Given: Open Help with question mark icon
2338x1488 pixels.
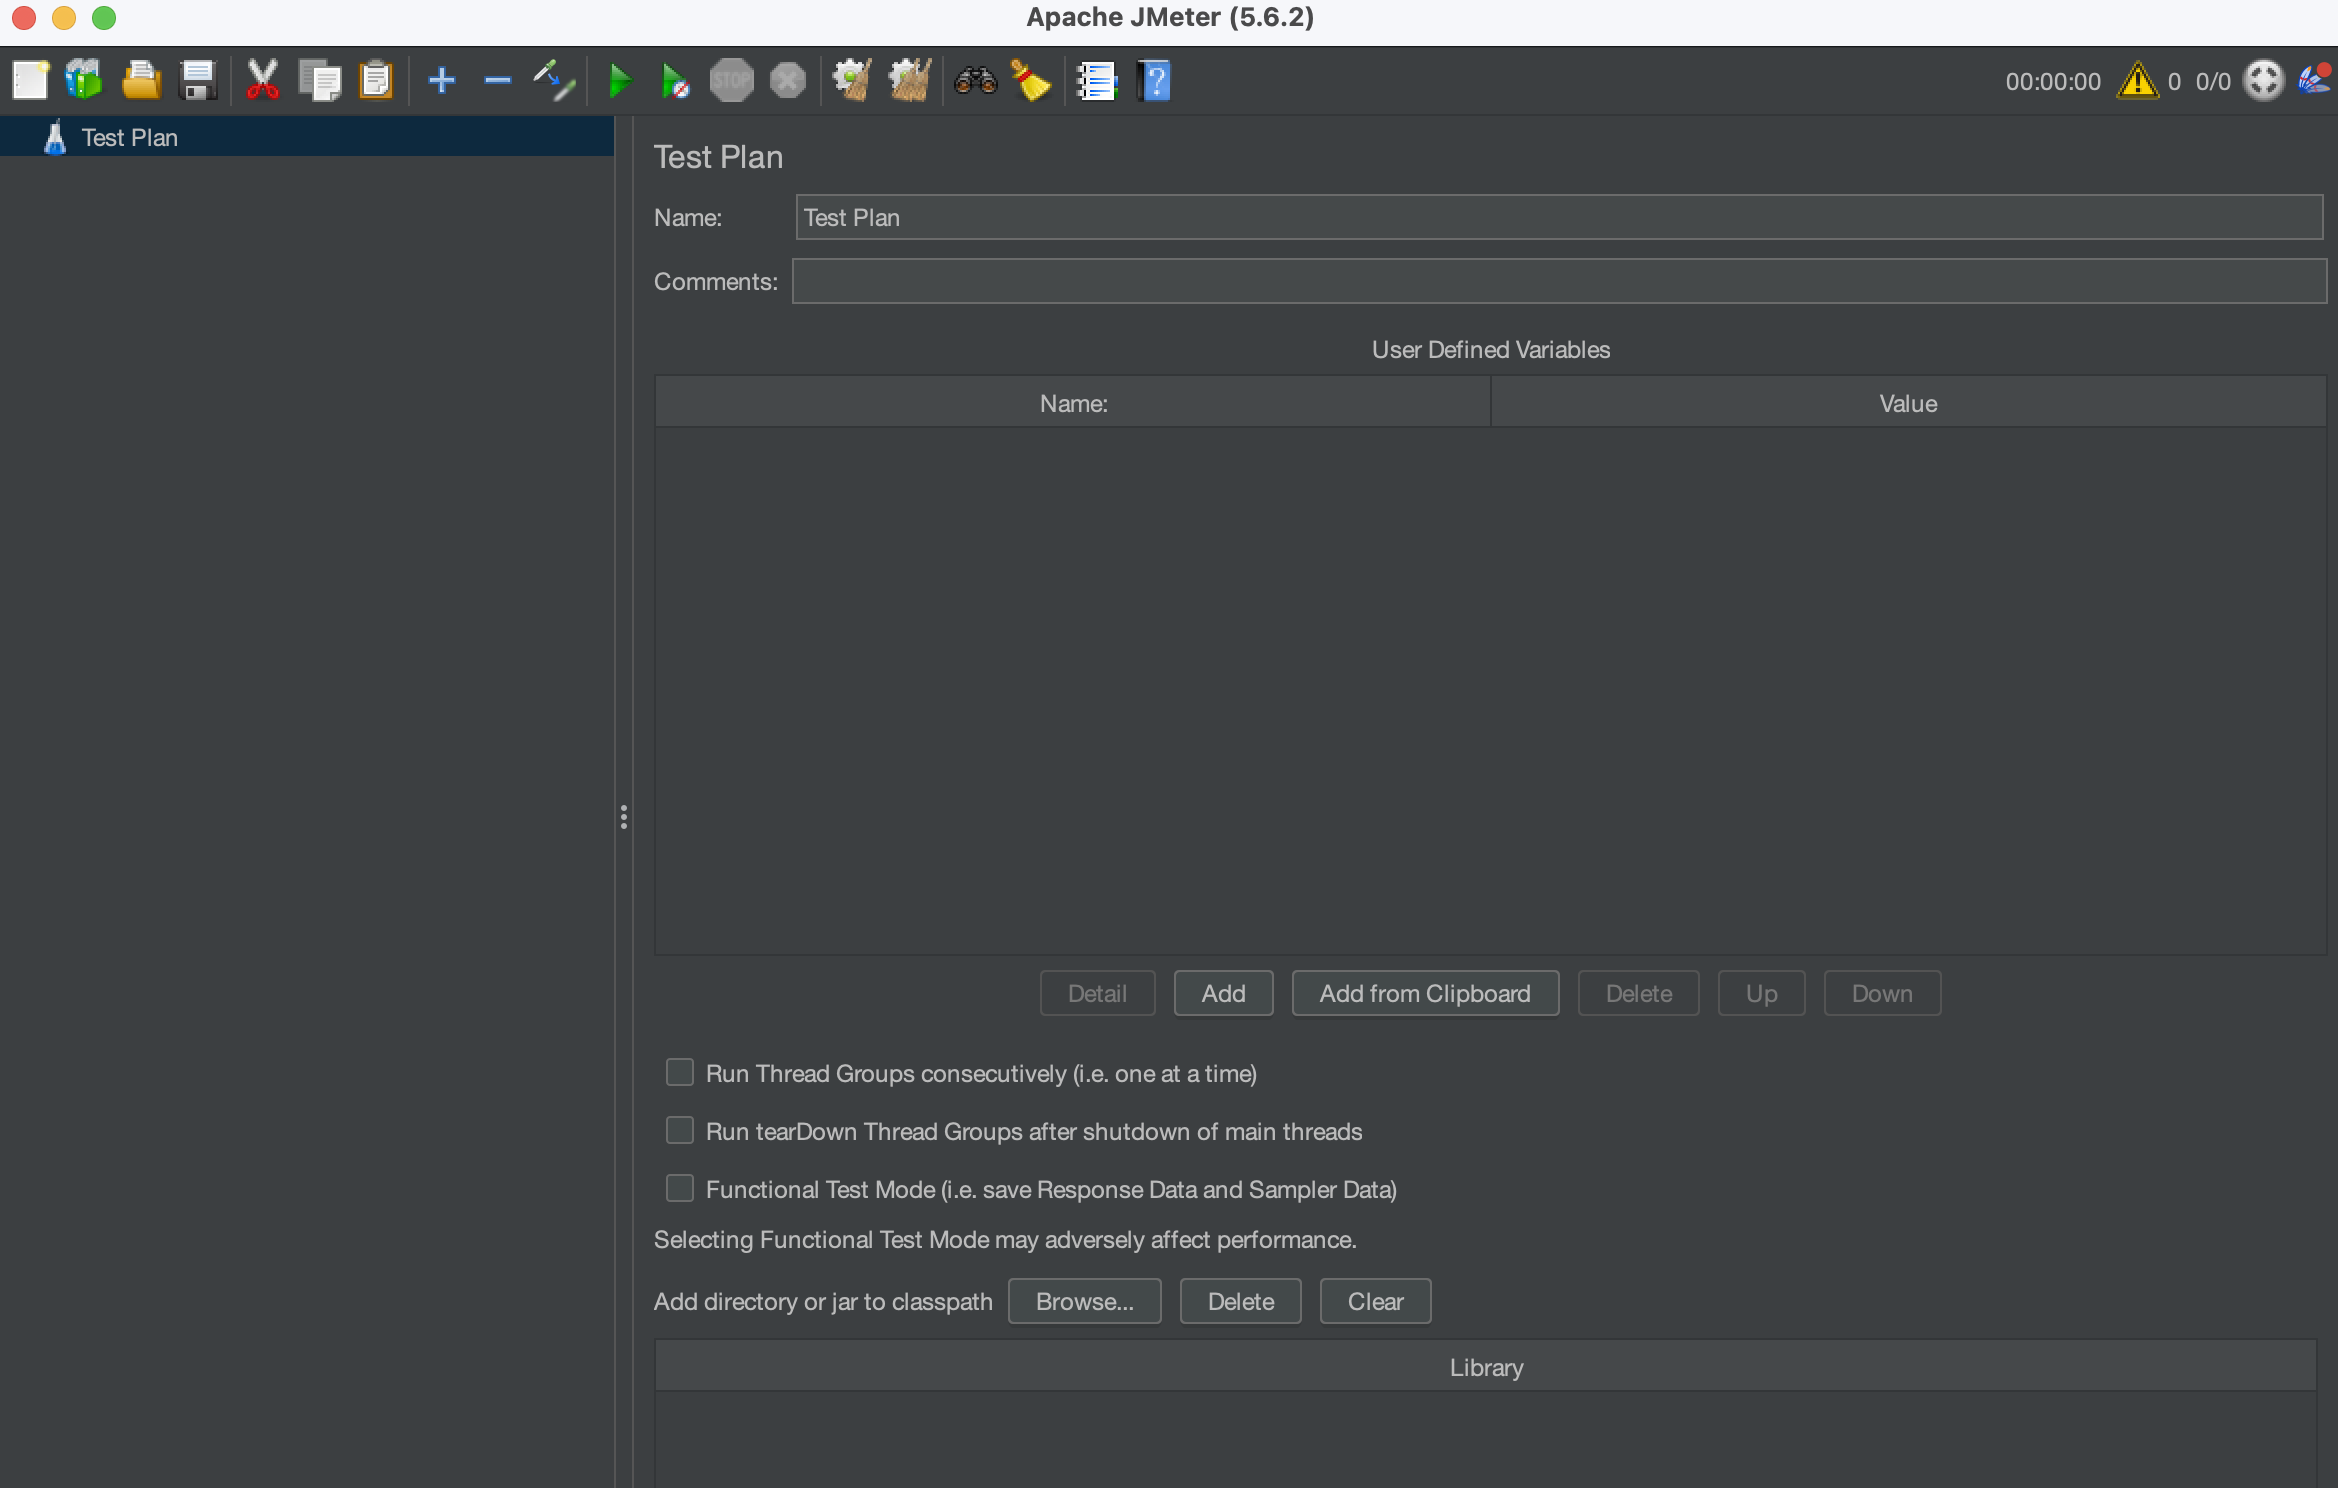Looking at the screenshot, I should click(x=1154, y=81).
